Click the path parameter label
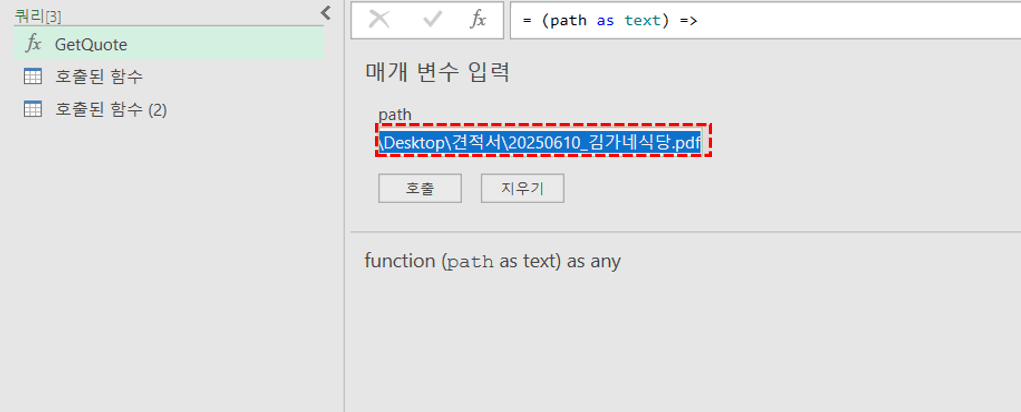Screen dimensions: 1021x412 395,115
